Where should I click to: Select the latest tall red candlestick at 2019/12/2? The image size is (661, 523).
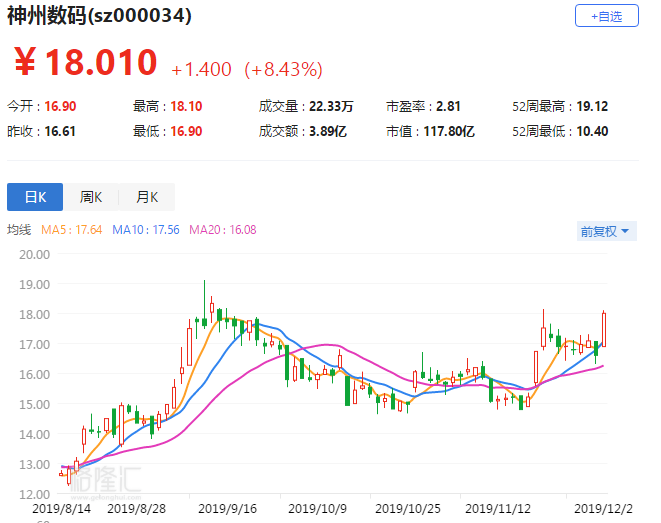[x=604, y=330]
